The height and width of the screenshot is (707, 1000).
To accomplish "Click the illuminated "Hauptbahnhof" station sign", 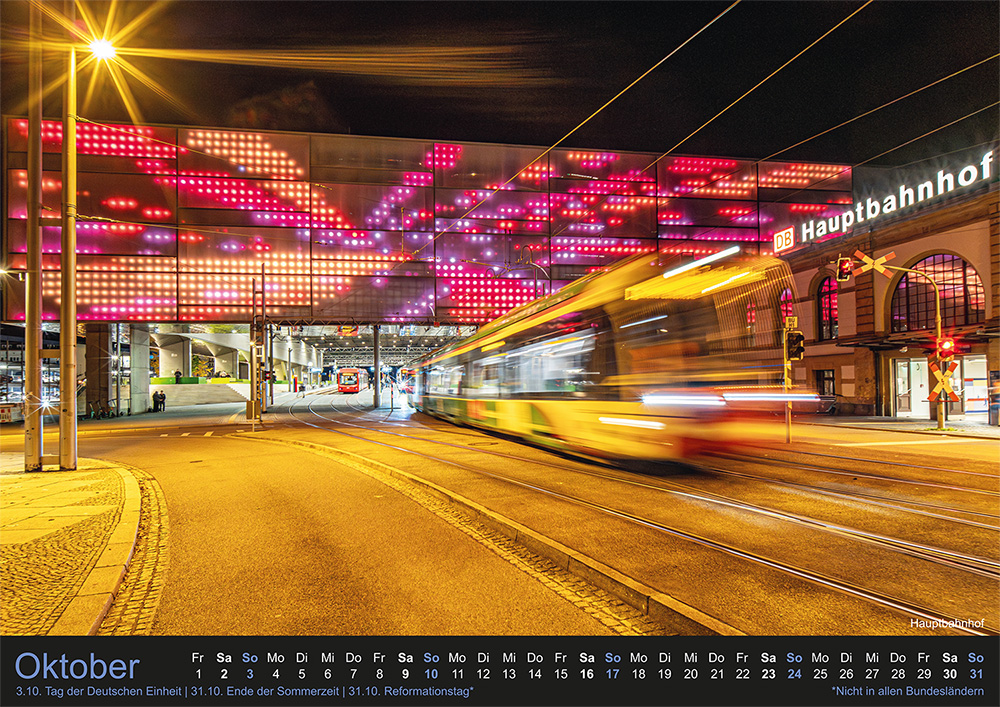I will (897, 198).
